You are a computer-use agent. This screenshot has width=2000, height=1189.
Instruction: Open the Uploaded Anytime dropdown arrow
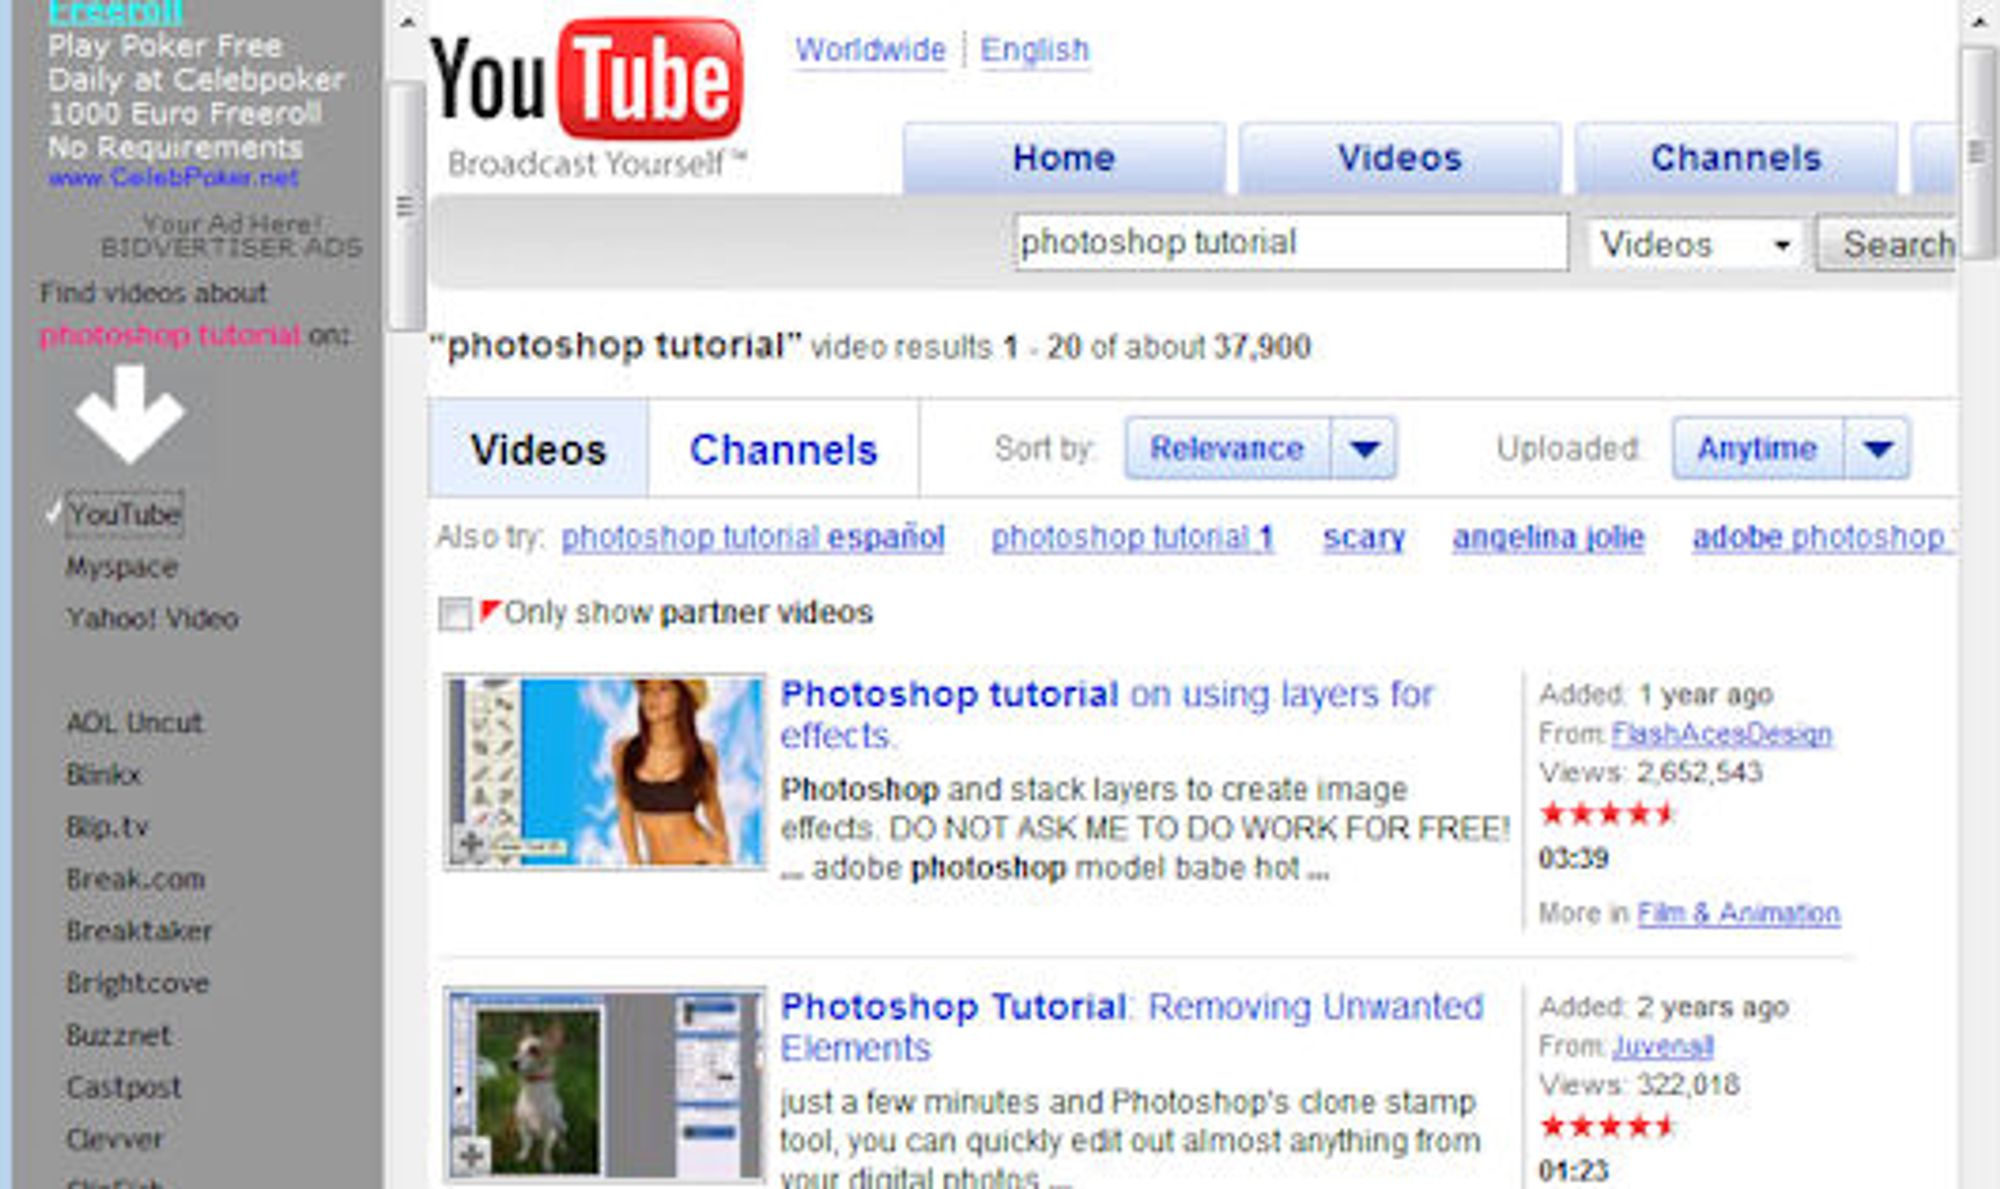pyautogui.click(x=1878, y=449)
